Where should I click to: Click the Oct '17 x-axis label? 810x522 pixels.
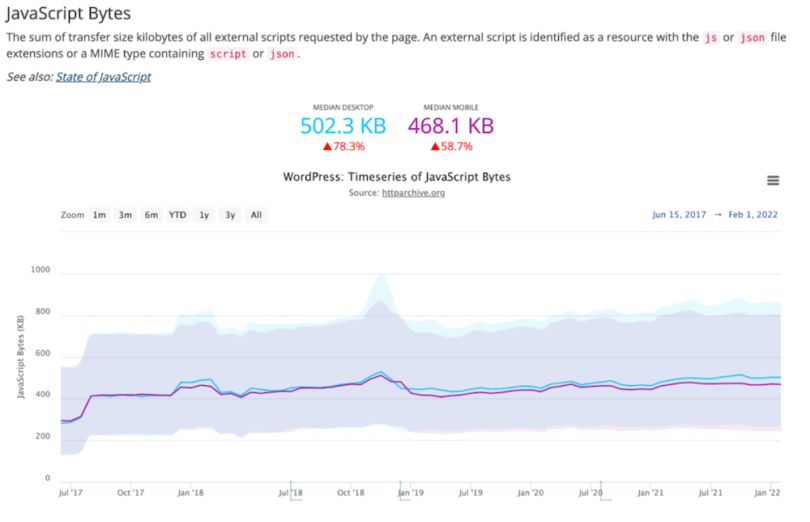pos(131,493)
